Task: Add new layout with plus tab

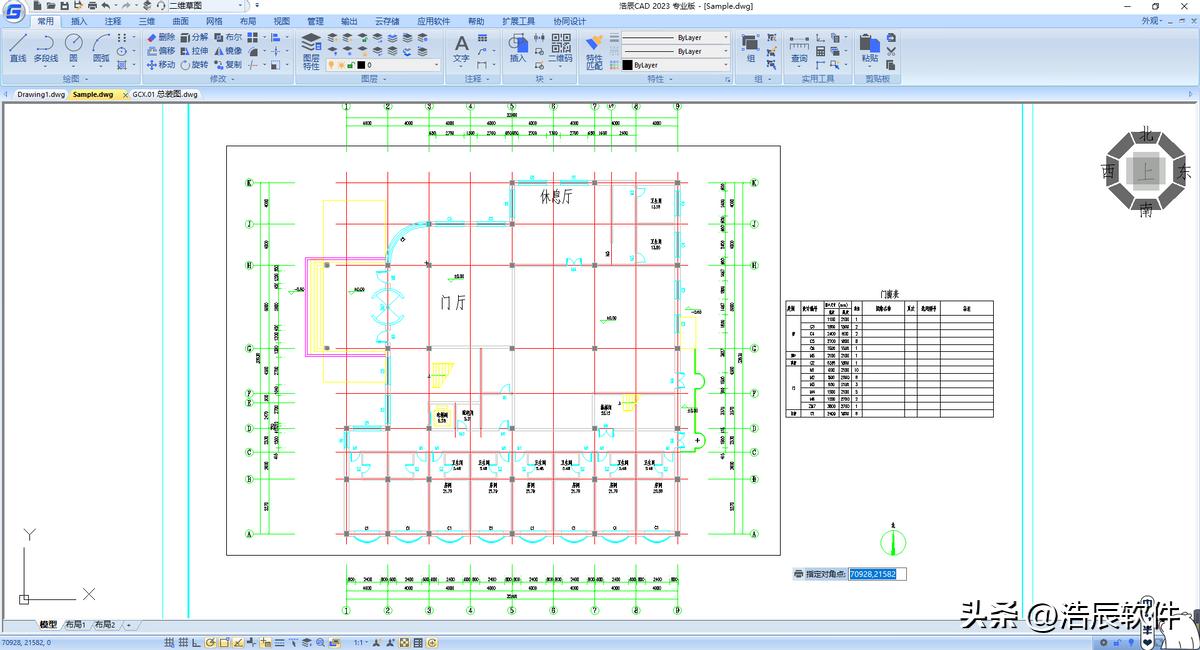Action: click(128, 625)
